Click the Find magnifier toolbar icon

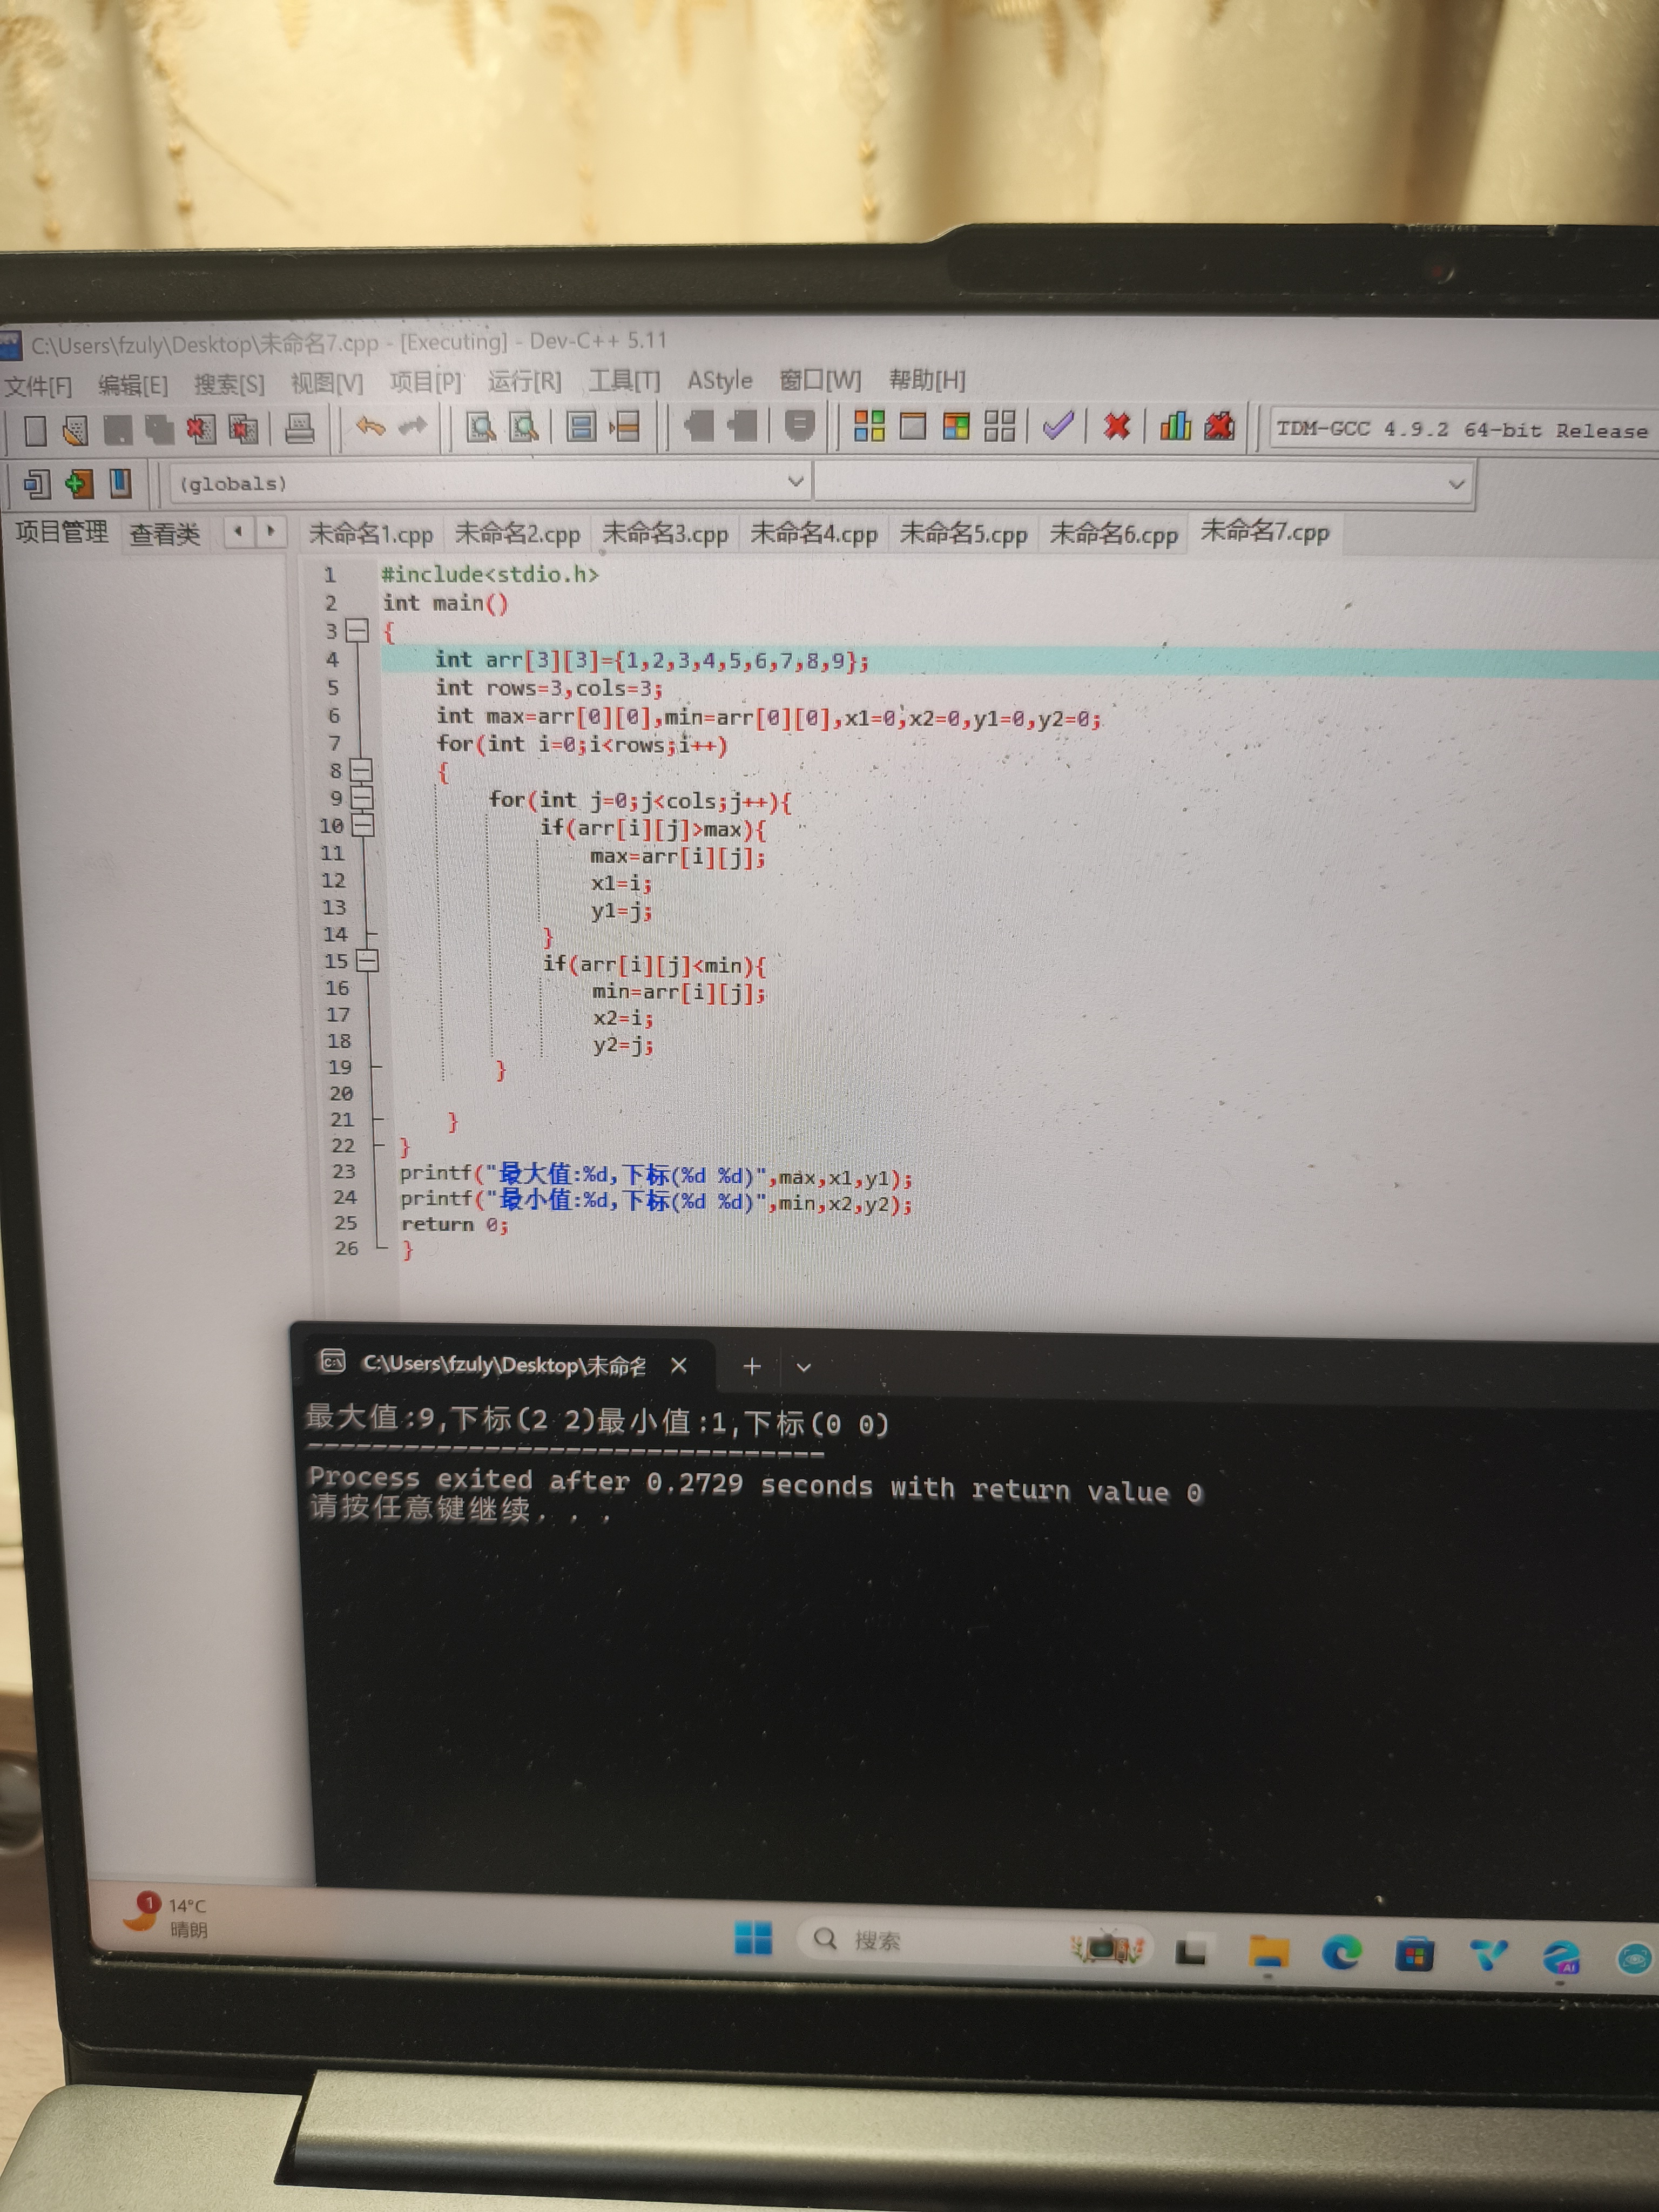coord(481,428)
